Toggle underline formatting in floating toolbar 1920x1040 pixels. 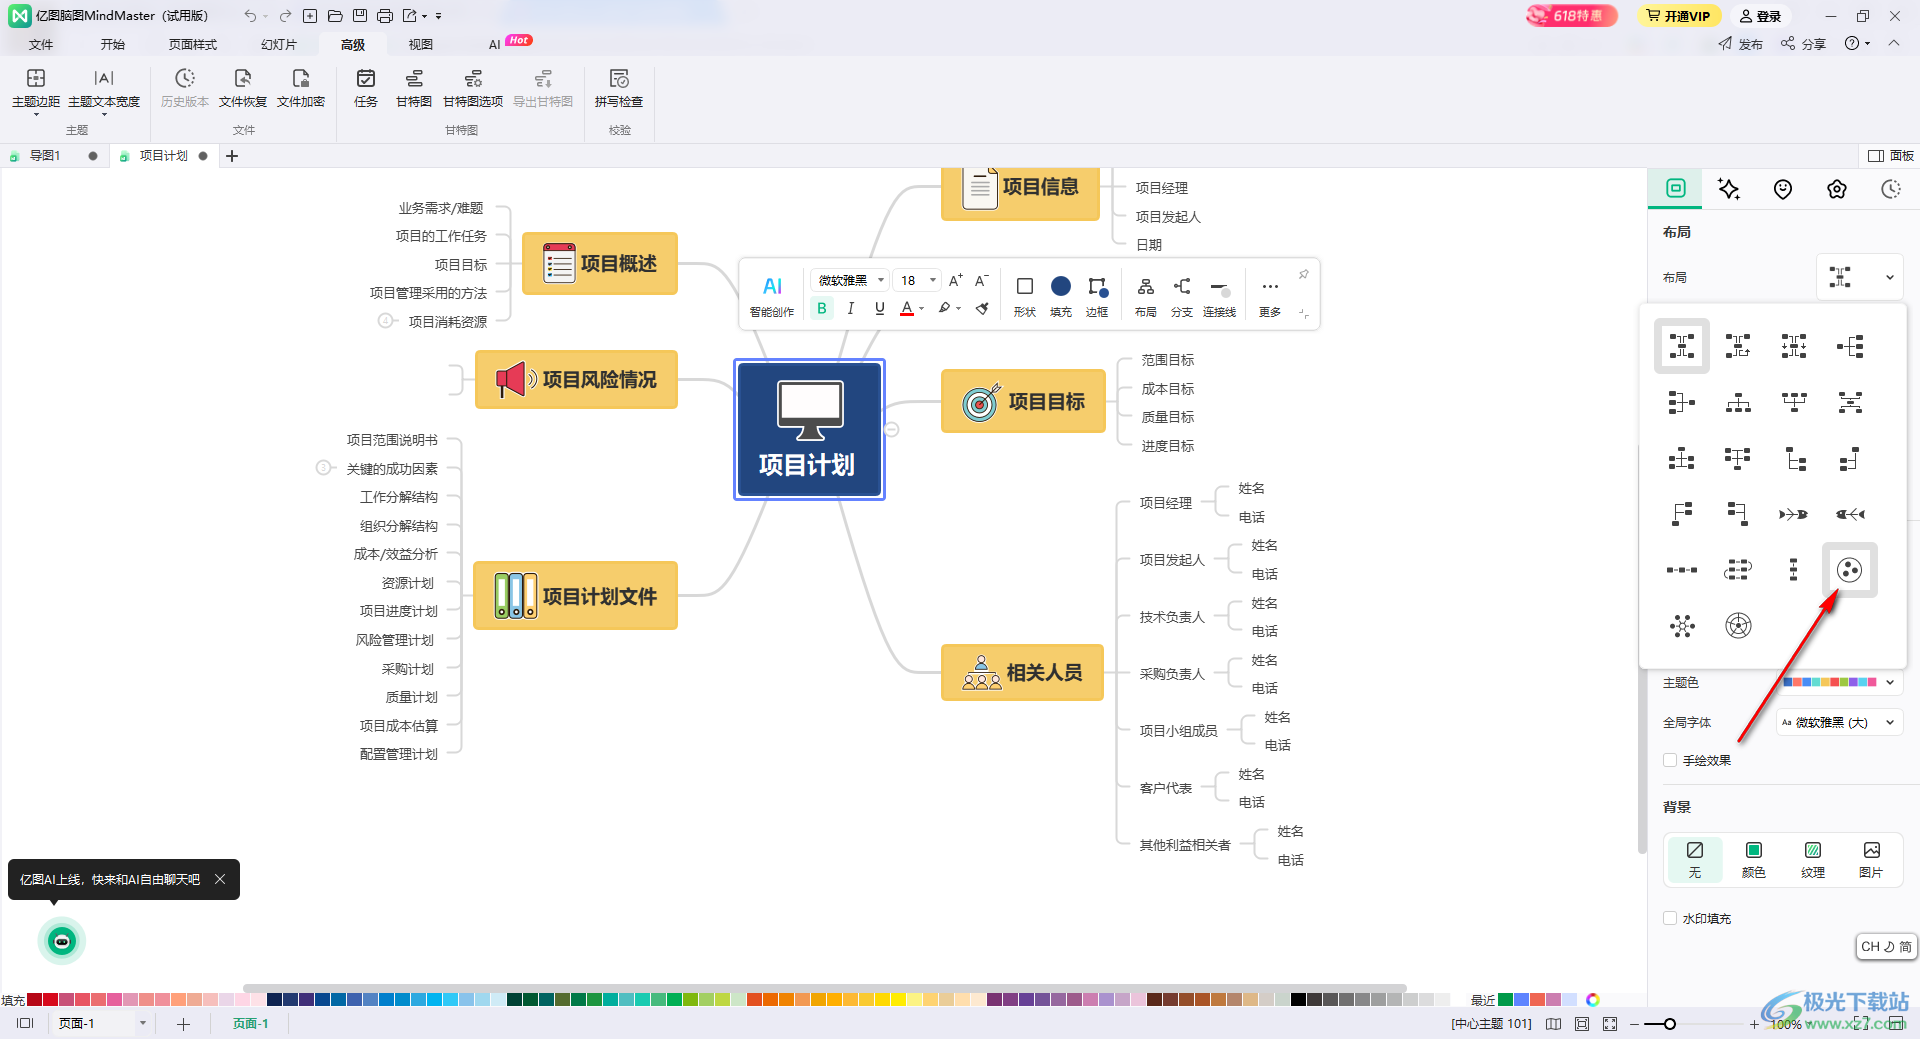point(880,308)
